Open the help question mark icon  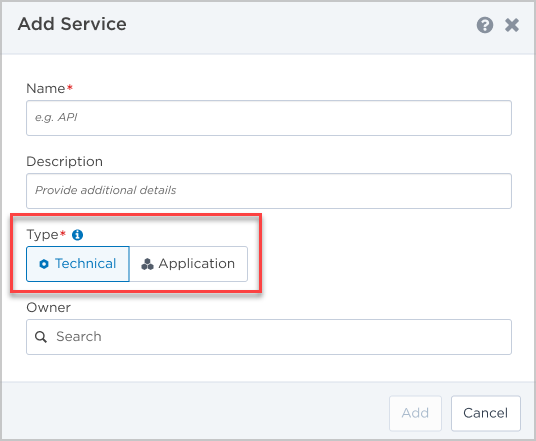[485, 25]
